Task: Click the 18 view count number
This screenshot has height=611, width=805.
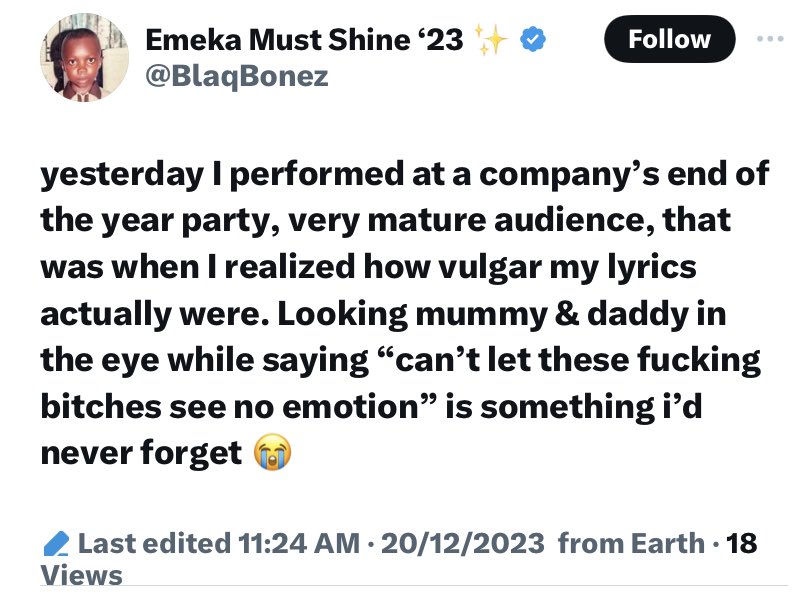Action: pos(742,544)
